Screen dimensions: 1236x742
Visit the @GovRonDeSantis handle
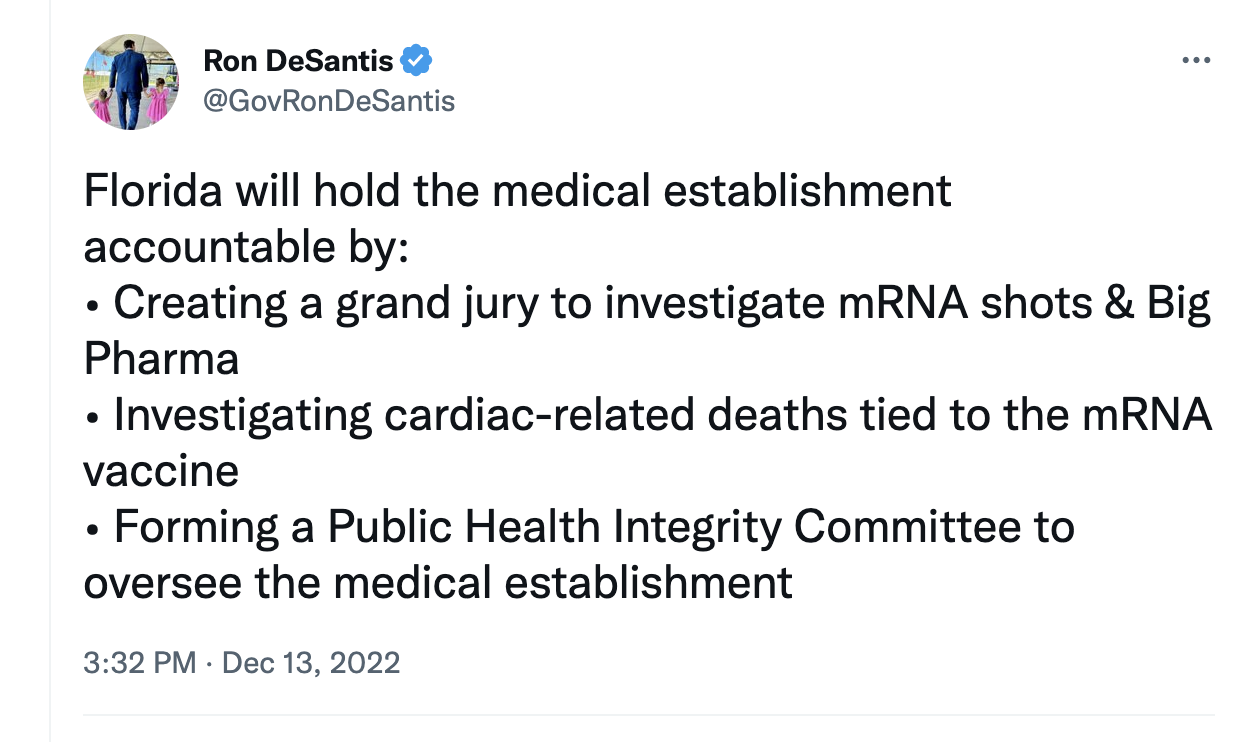(329, 101)
